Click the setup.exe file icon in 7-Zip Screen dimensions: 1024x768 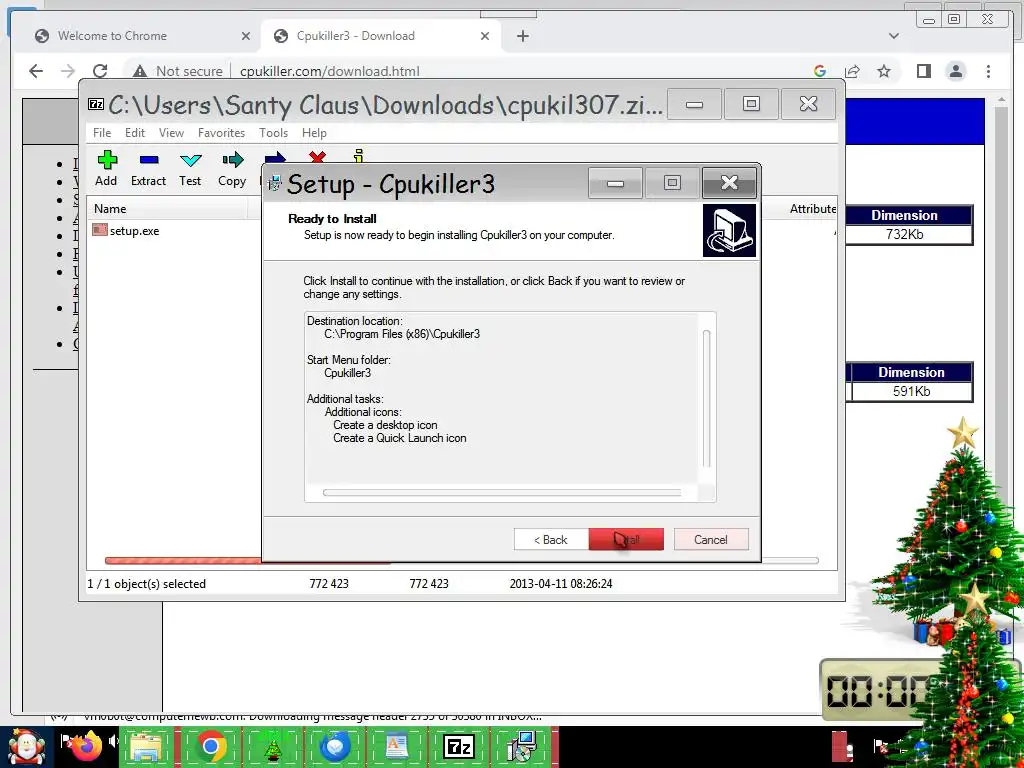(100, 230)
